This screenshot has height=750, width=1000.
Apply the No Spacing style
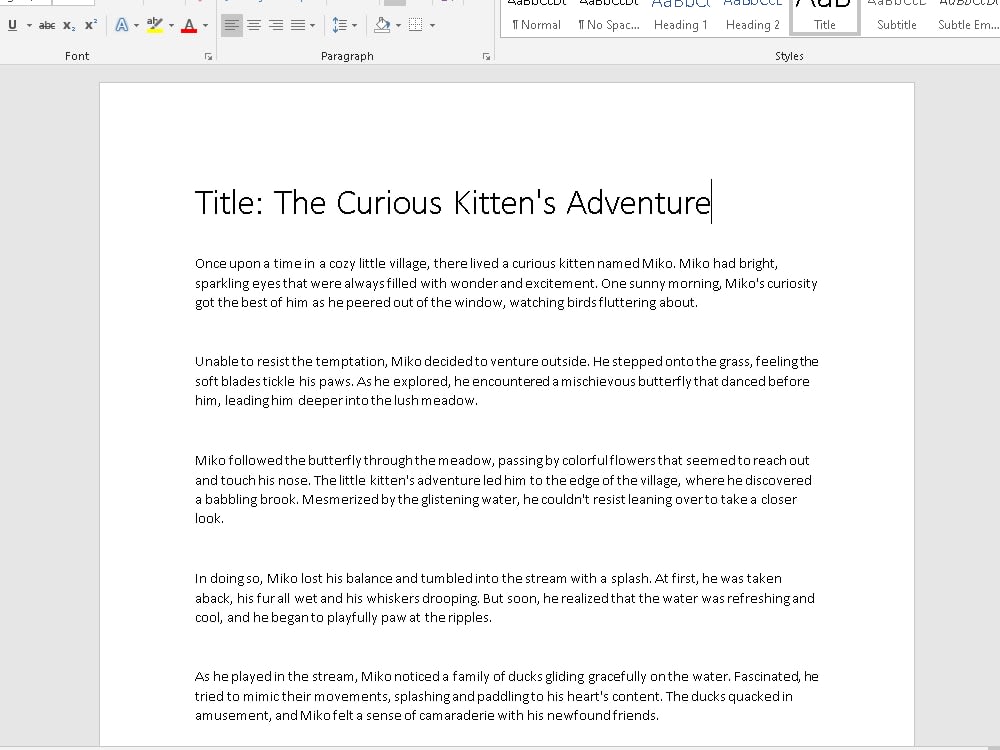point(608,18)
